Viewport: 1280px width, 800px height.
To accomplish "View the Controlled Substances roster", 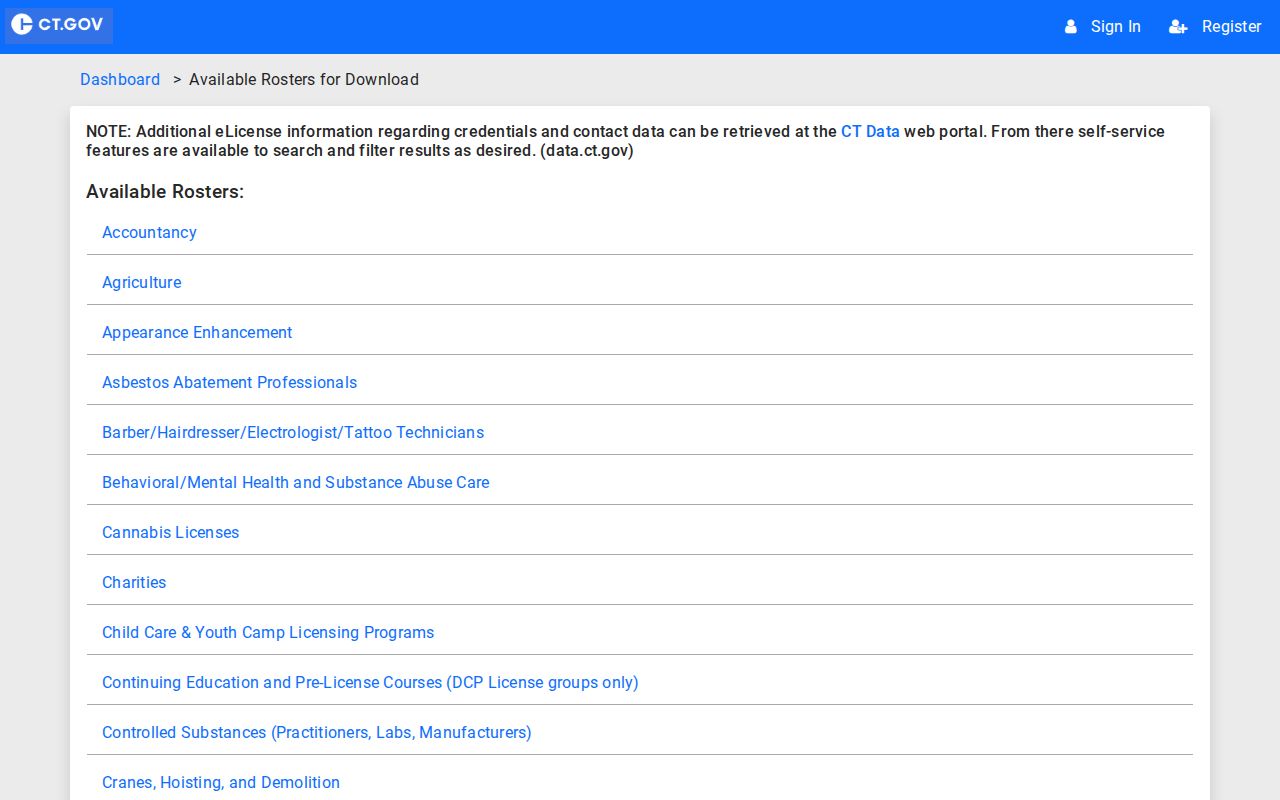I will [x=317, y=732].
